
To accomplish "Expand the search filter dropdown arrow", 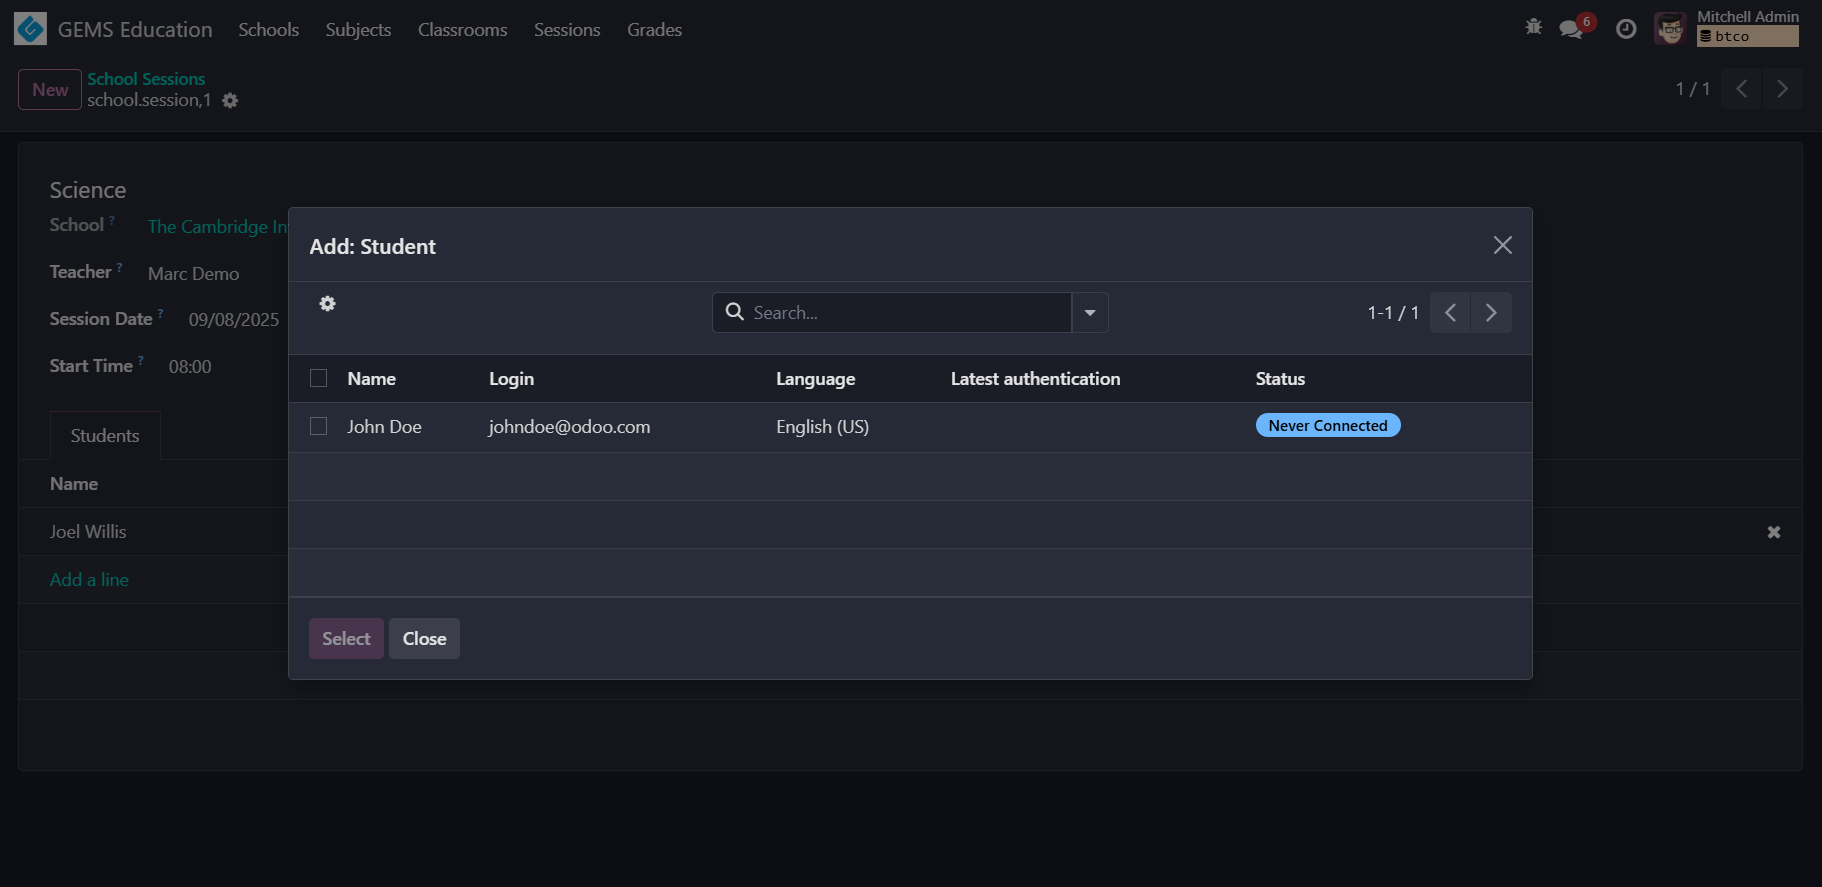I will [x=1090, y=313].
